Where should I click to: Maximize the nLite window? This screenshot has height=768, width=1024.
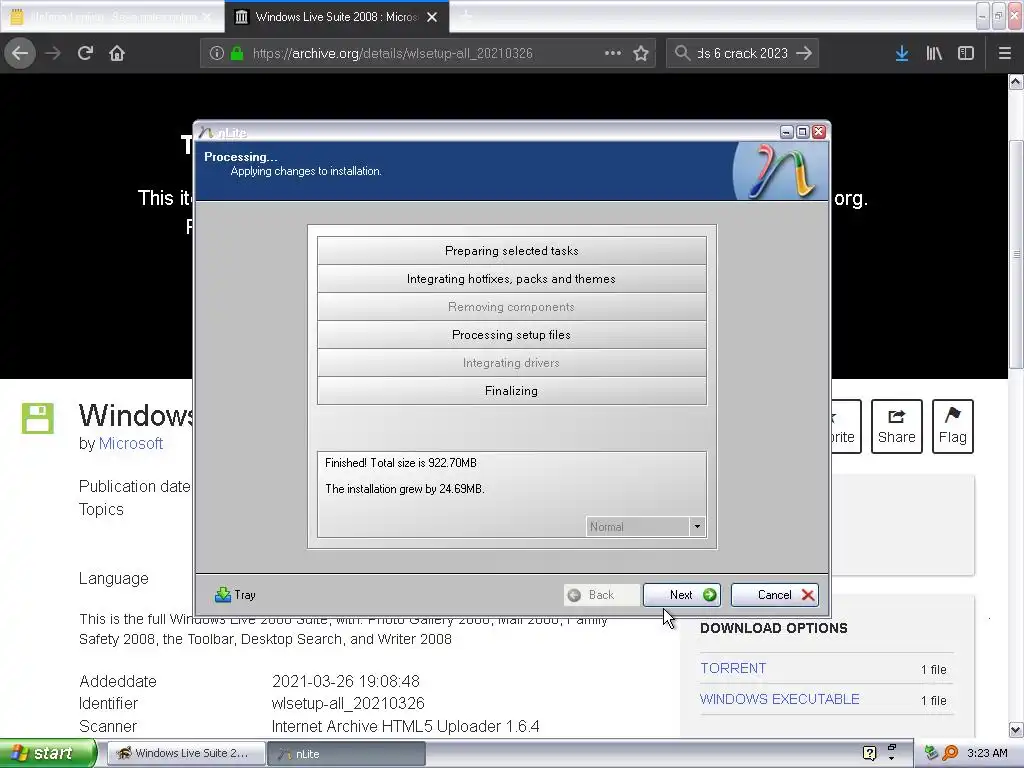pos(803,132)
